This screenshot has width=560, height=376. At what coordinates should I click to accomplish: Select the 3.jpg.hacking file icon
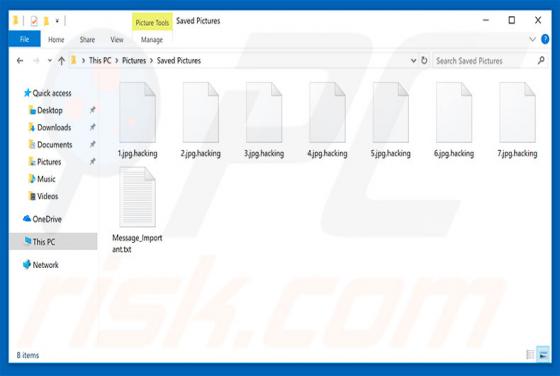(264, 112)
